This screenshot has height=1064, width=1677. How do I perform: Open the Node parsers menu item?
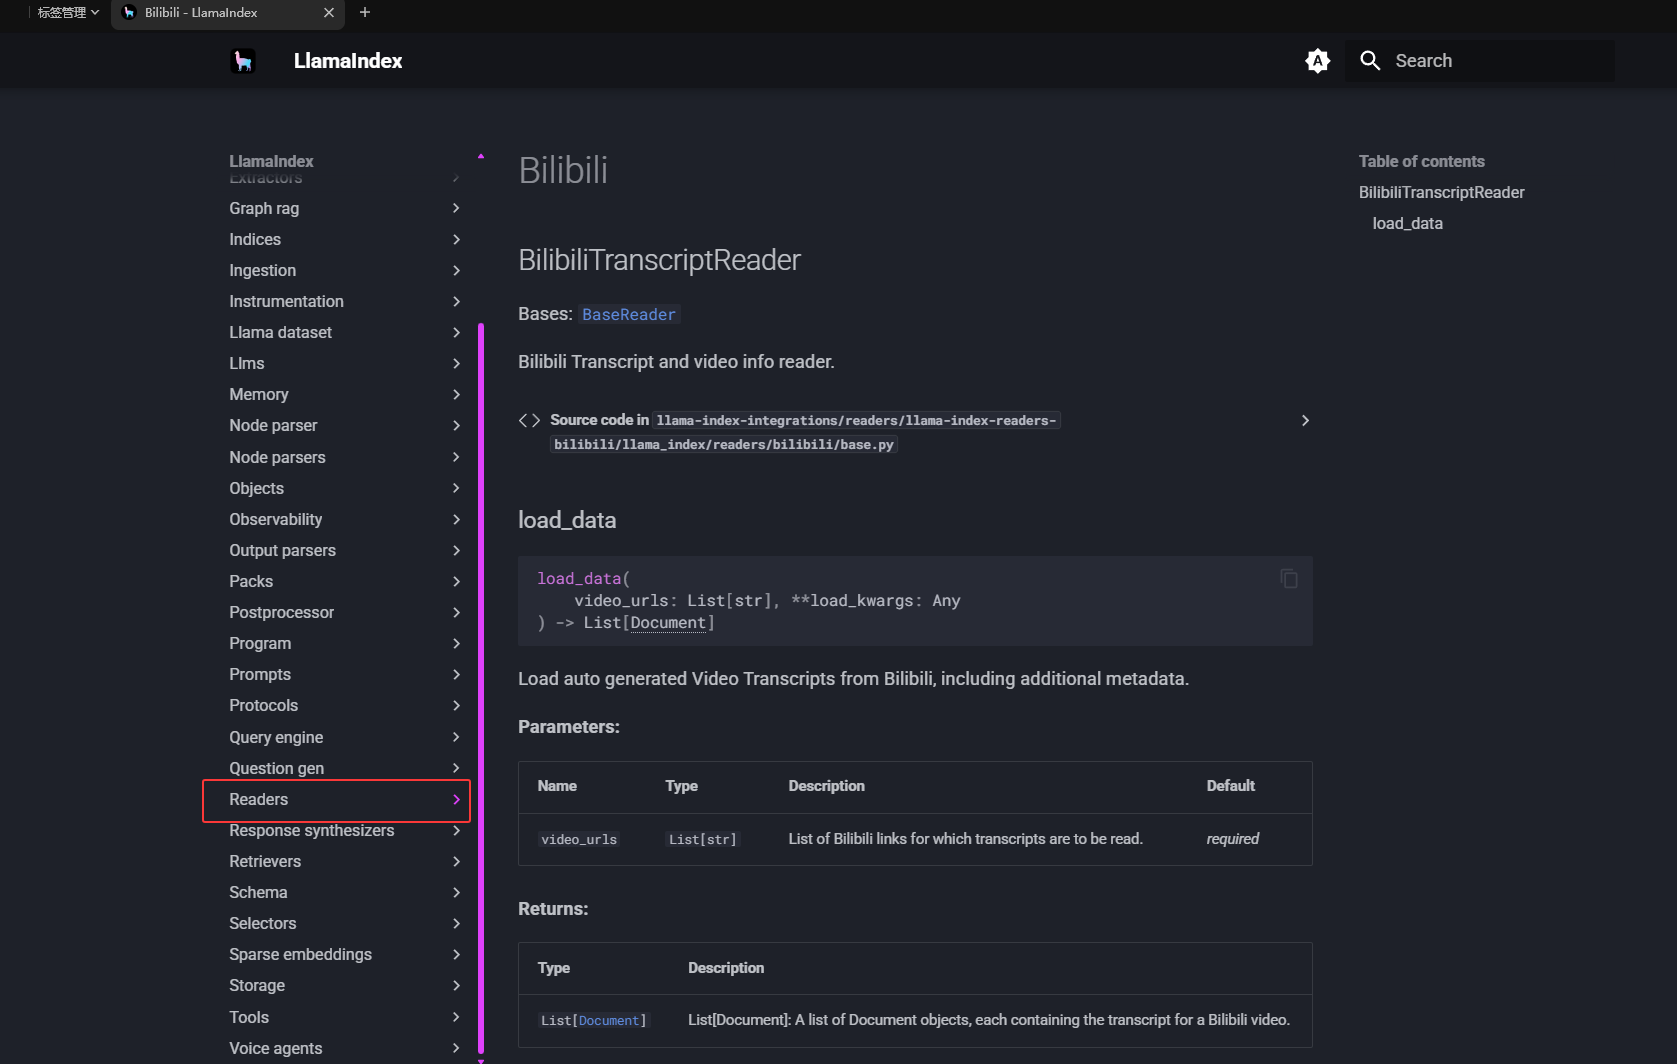pos(277,457)
